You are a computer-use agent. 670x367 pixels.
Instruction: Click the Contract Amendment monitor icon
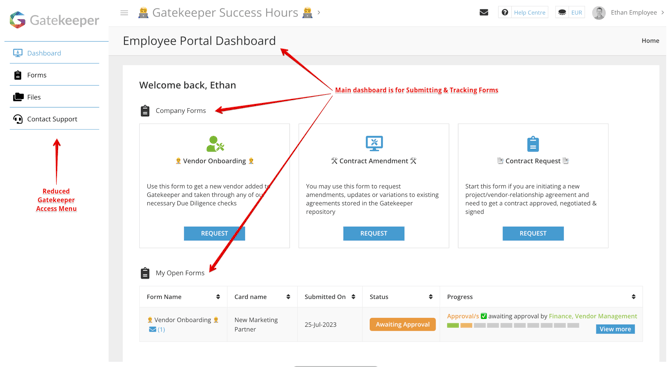tap(374, 144)
